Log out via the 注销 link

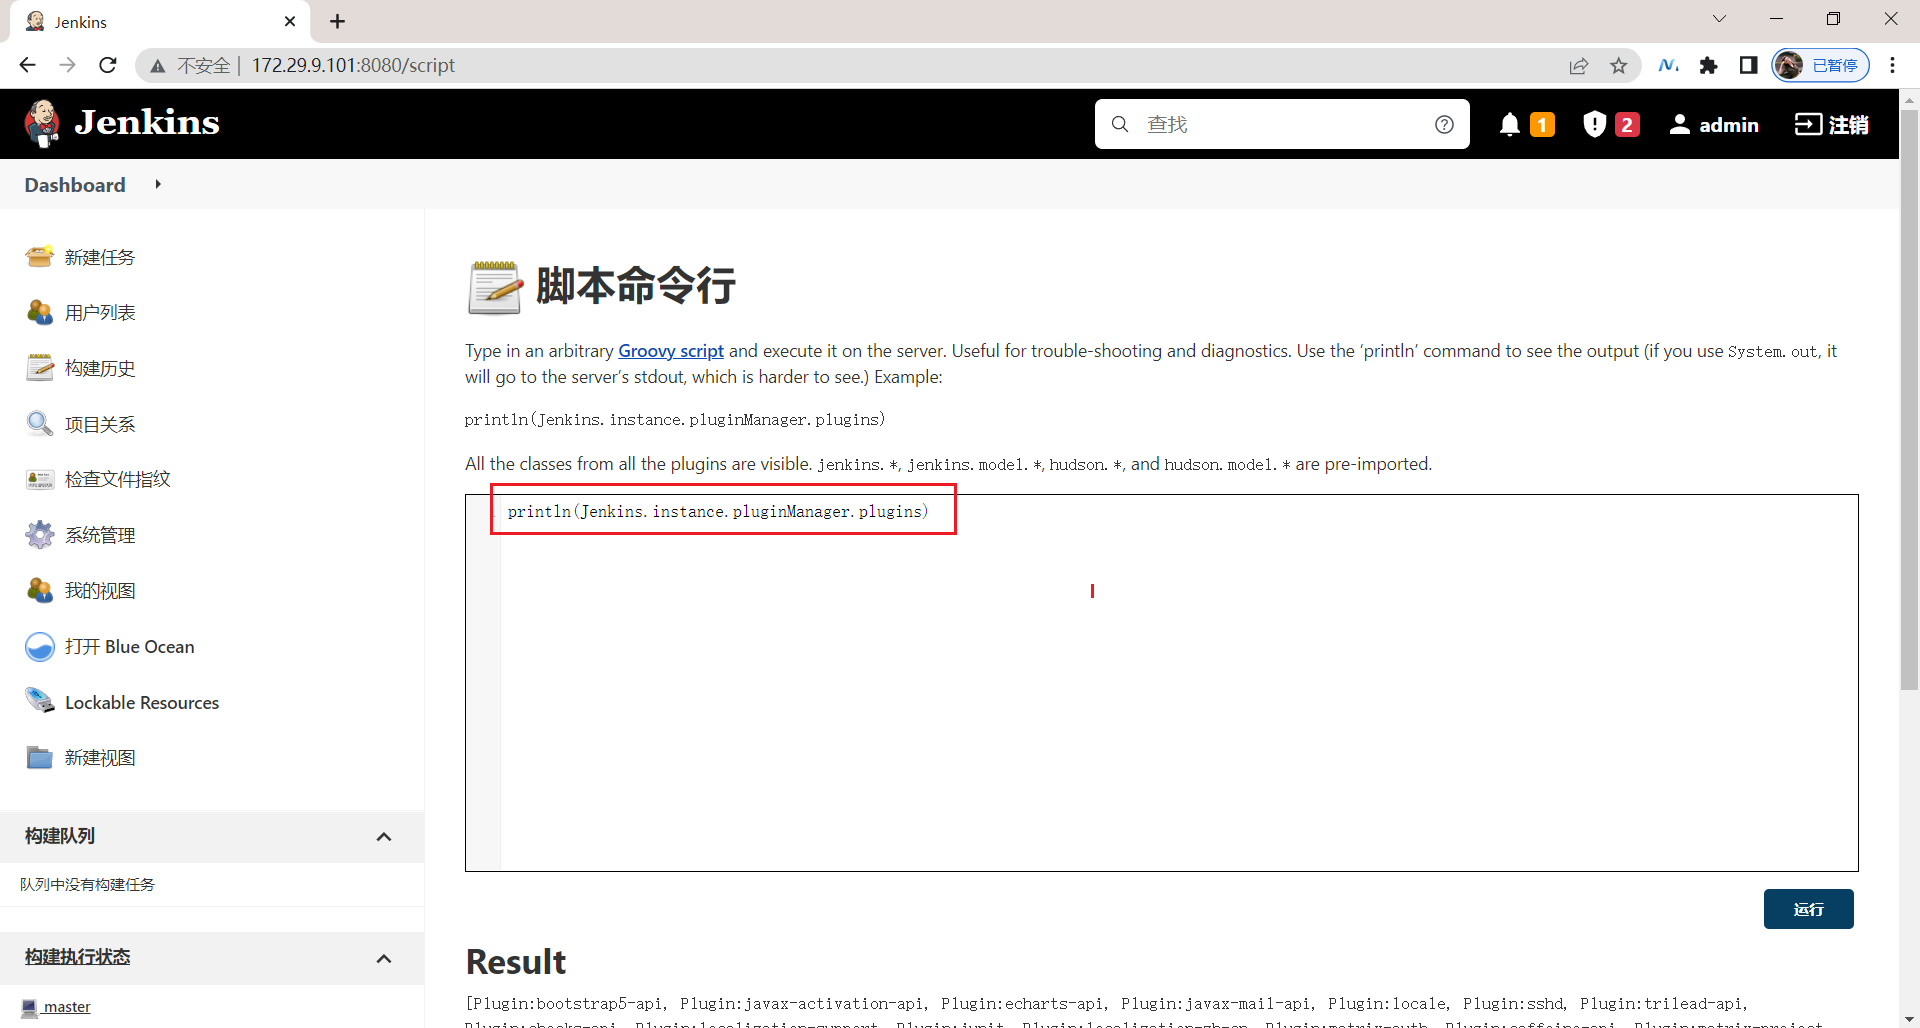pos(1831,124)
